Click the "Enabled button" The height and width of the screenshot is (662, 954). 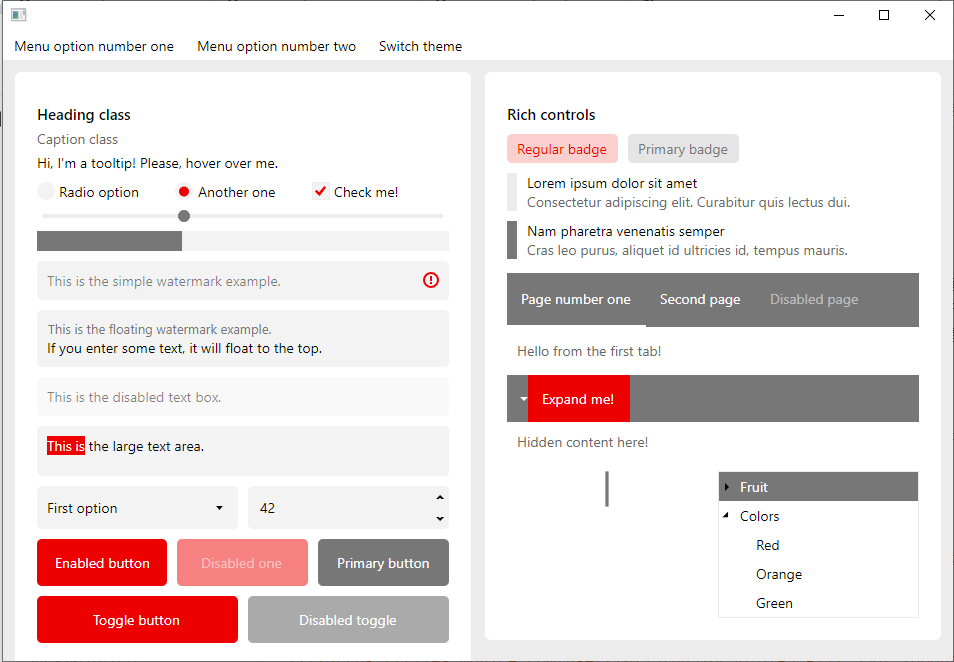coord(102,563)
